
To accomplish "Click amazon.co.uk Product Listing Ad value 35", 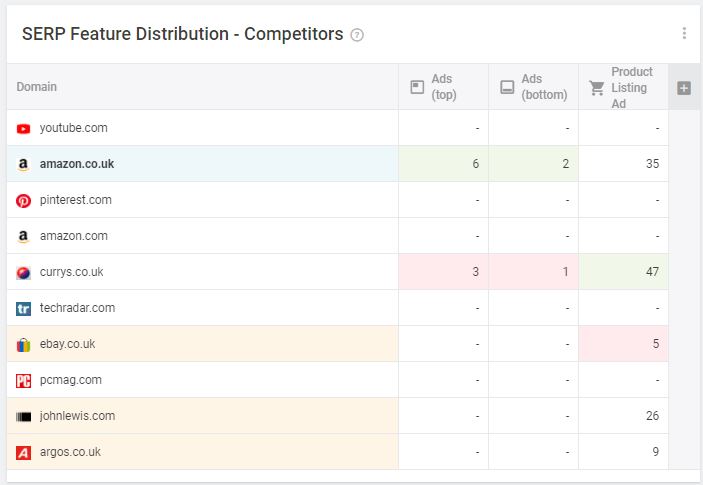I will tap(652, 164).
